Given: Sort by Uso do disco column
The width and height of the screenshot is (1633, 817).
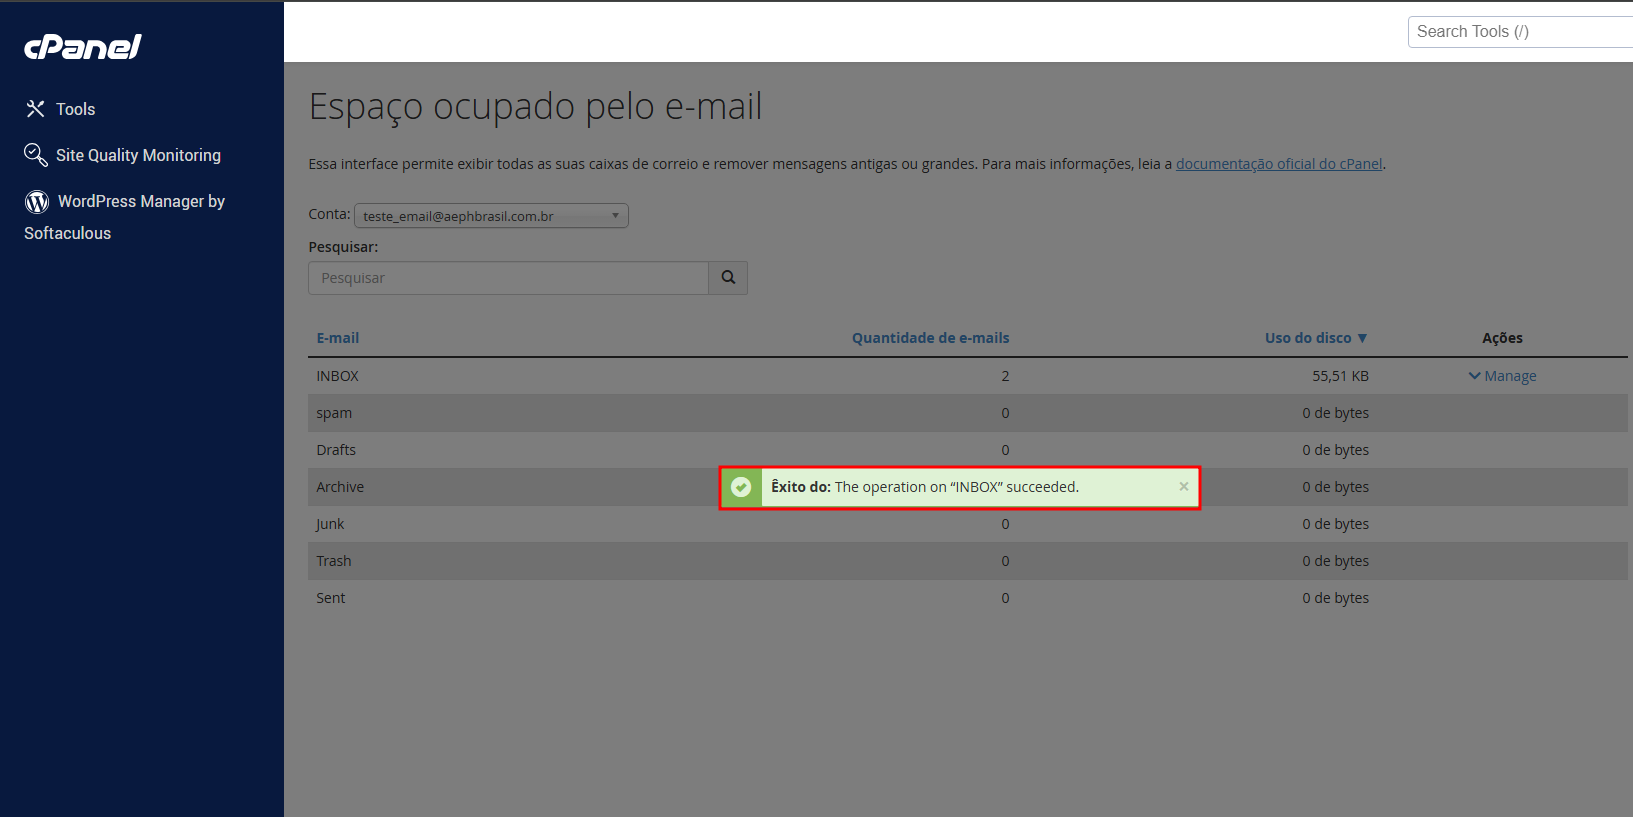Looking at the screenshot, I should point(1316,338).
